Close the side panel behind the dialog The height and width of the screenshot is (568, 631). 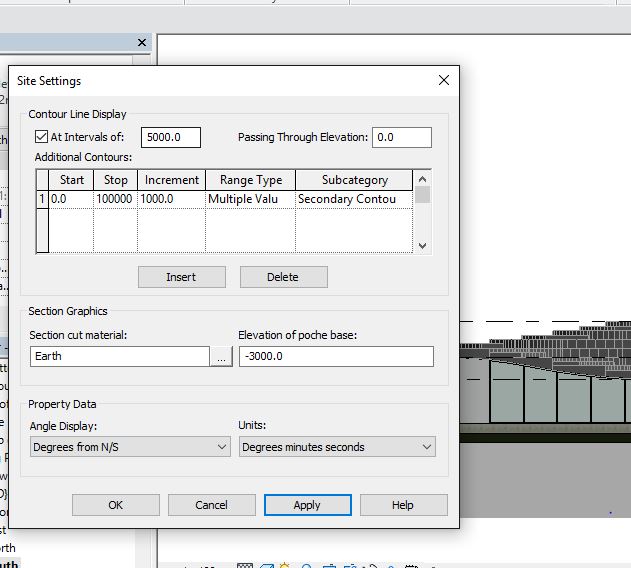(x=142, y=42)
